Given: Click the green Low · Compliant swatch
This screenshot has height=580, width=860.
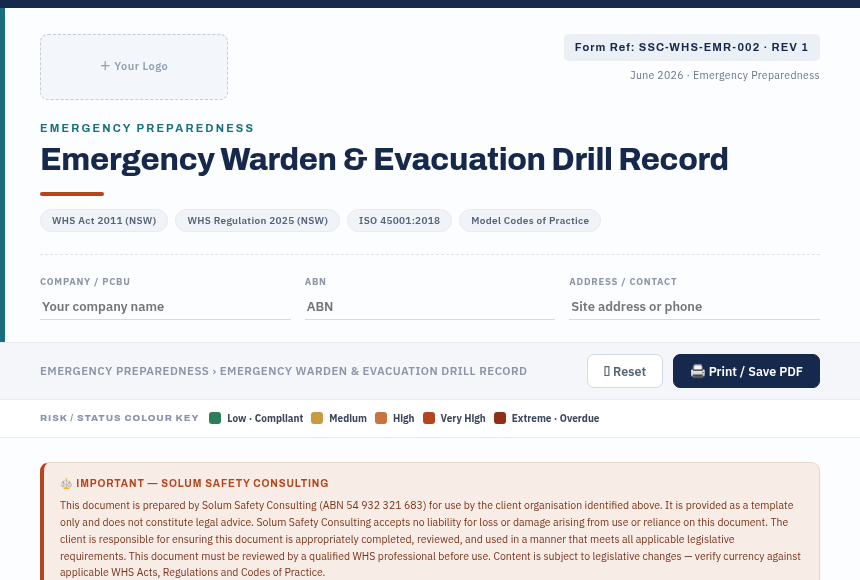Looking at the screenshot, I should point(215,418).
